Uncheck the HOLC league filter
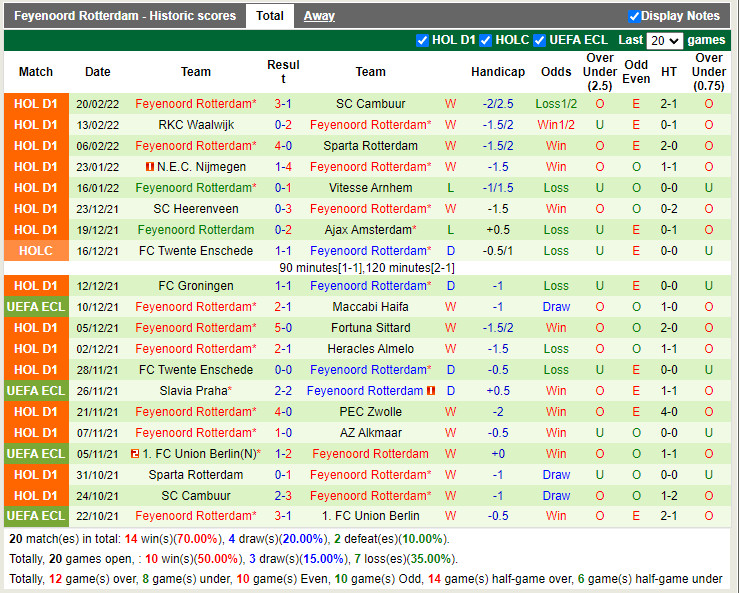 [x=485, y=41]
